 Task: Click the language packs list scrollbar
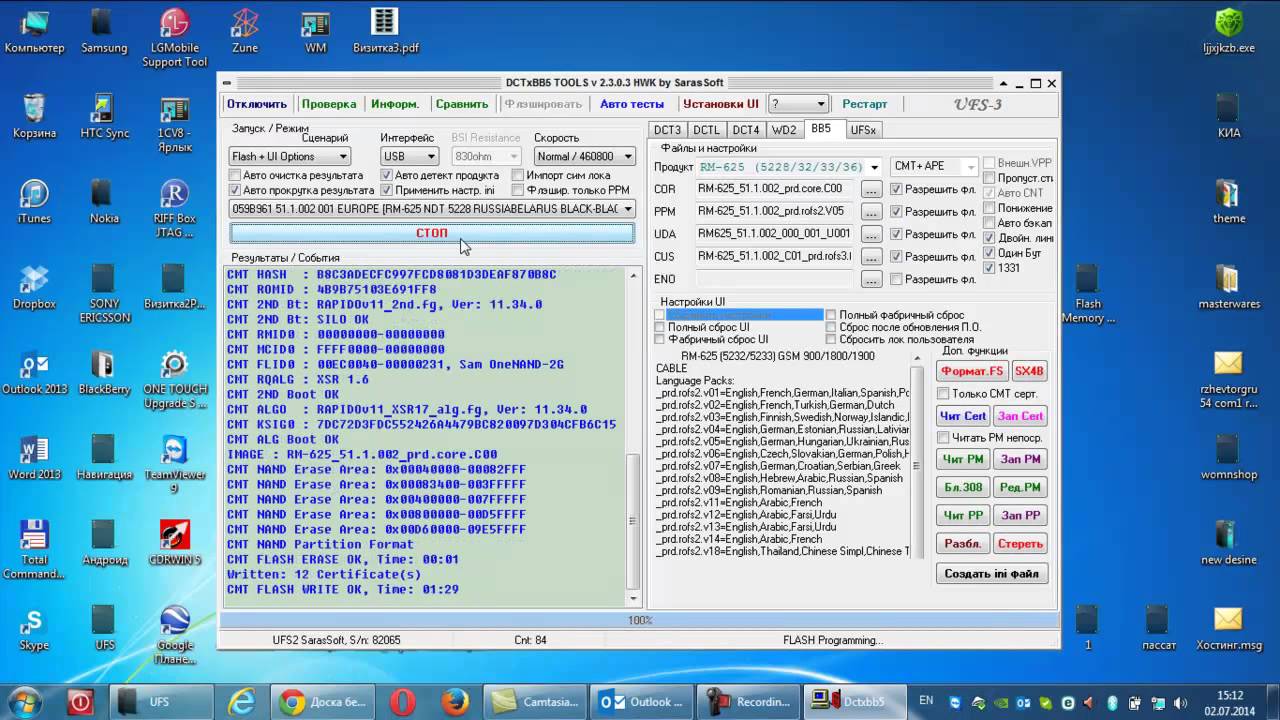(x=918, y=455)
